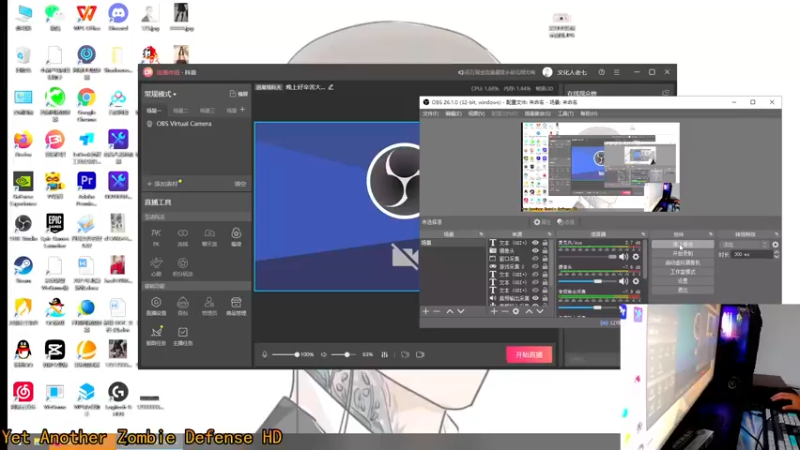Open PK tool in Douyin live tools

point(156,237)
